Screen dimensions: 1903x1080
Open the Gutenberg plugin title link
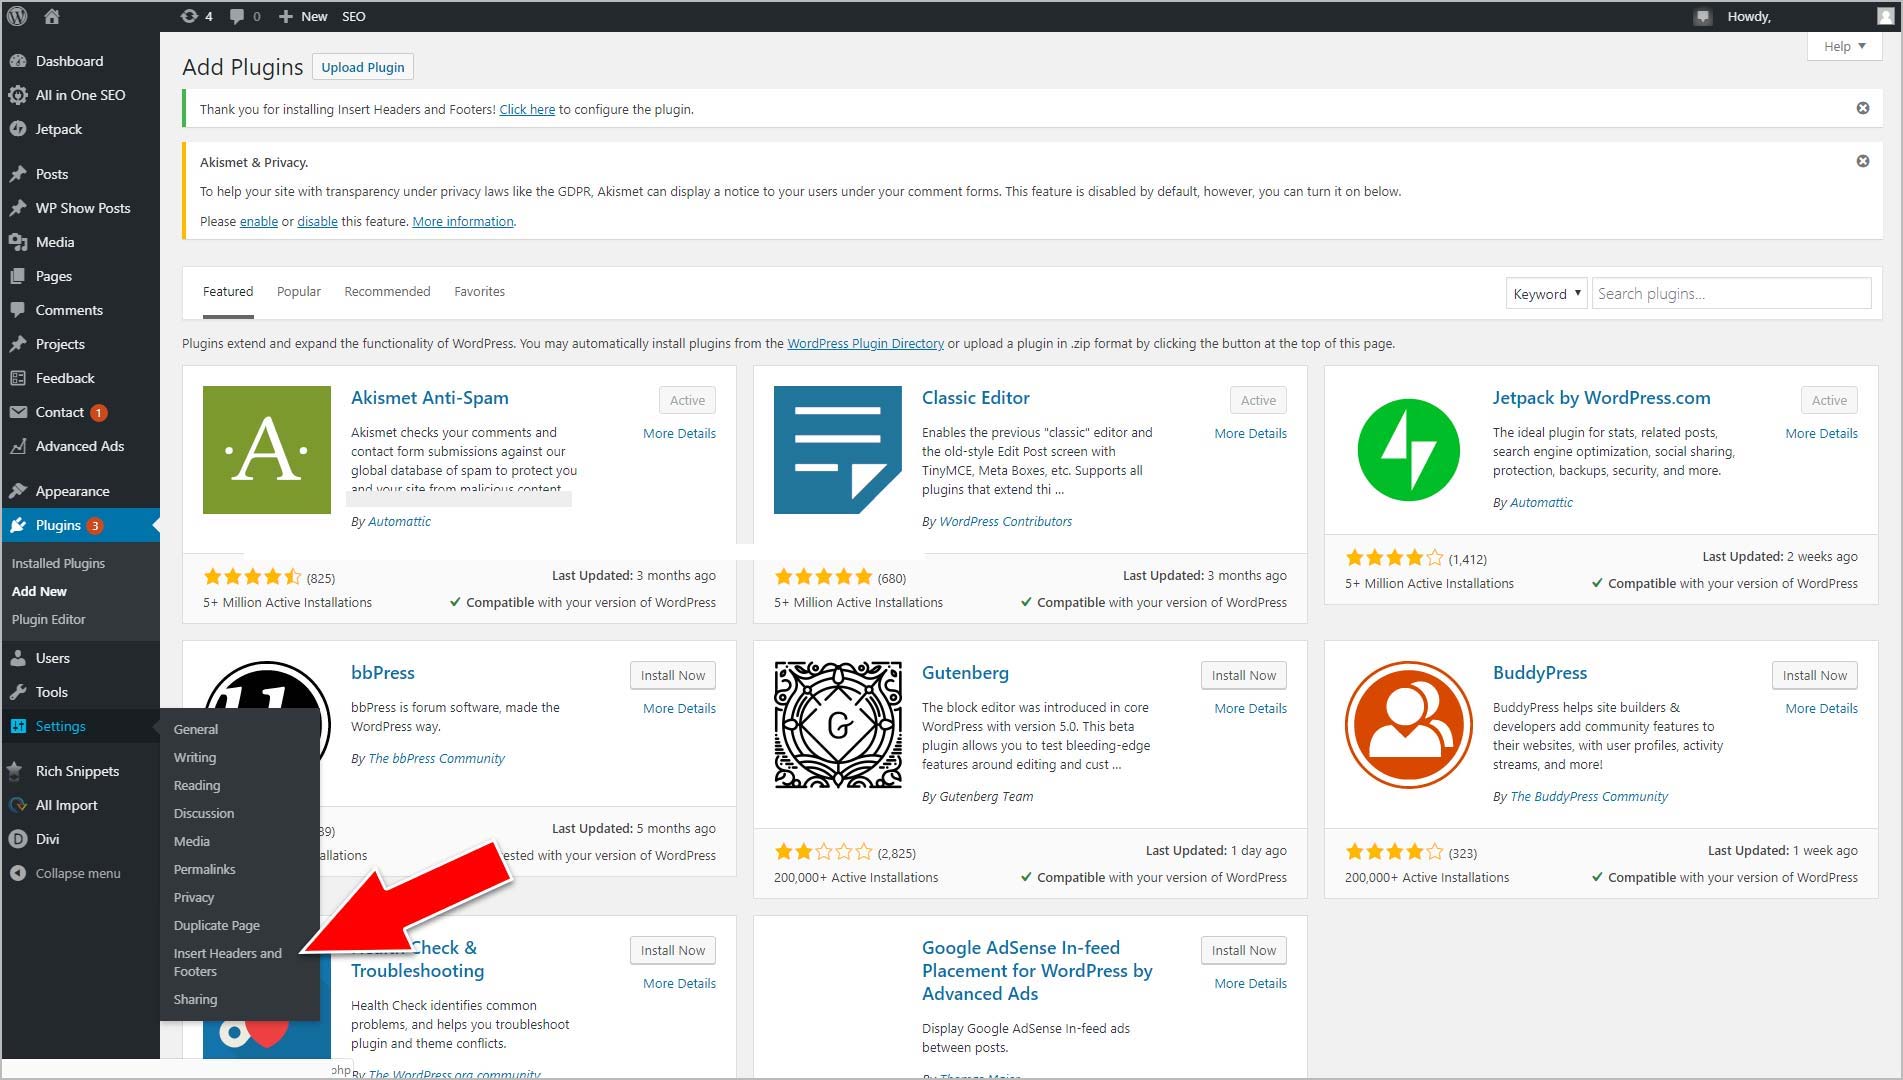[x=965, y=673]
